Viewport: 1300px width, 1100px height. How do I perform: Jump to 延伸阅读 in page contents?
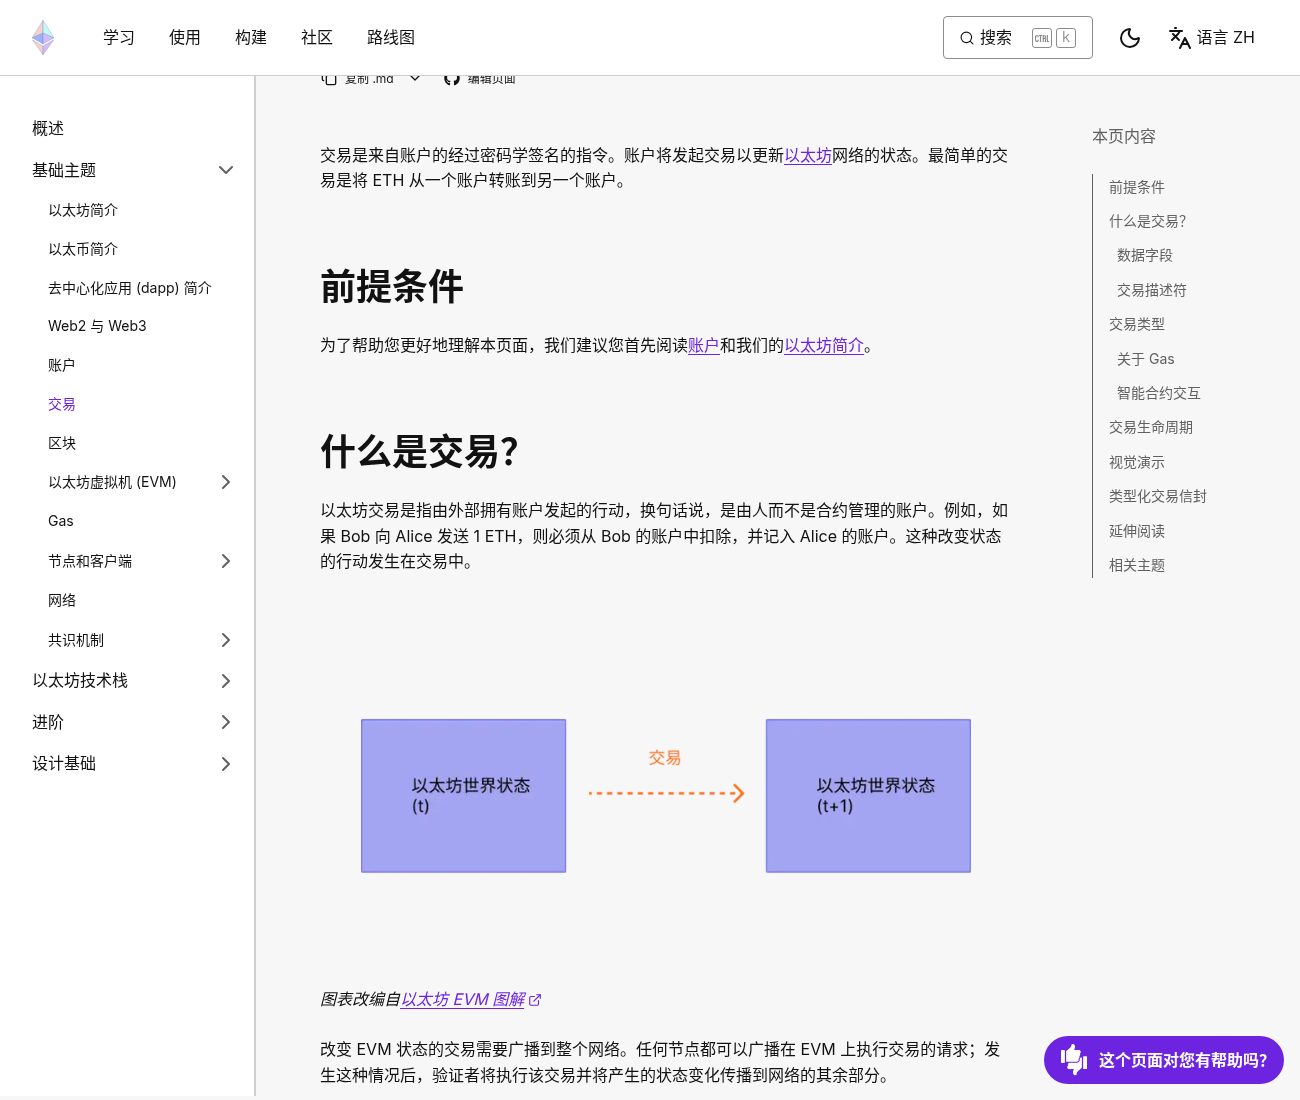pyautogui.click(x=1137, y=531)
